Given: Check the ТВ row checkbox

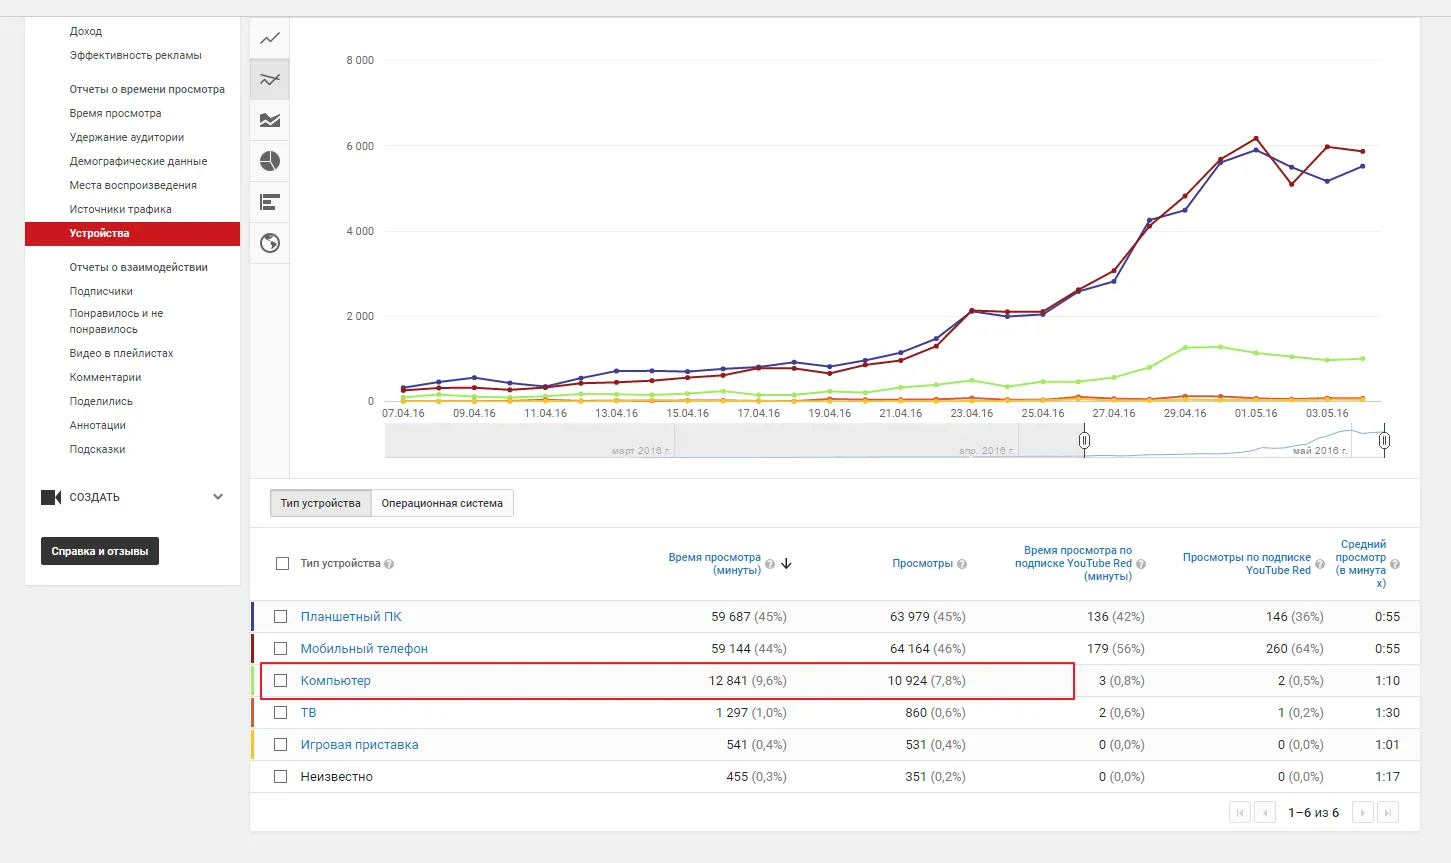Looking at the screenshot, I should pyautogui.click(x=281, y=713).
